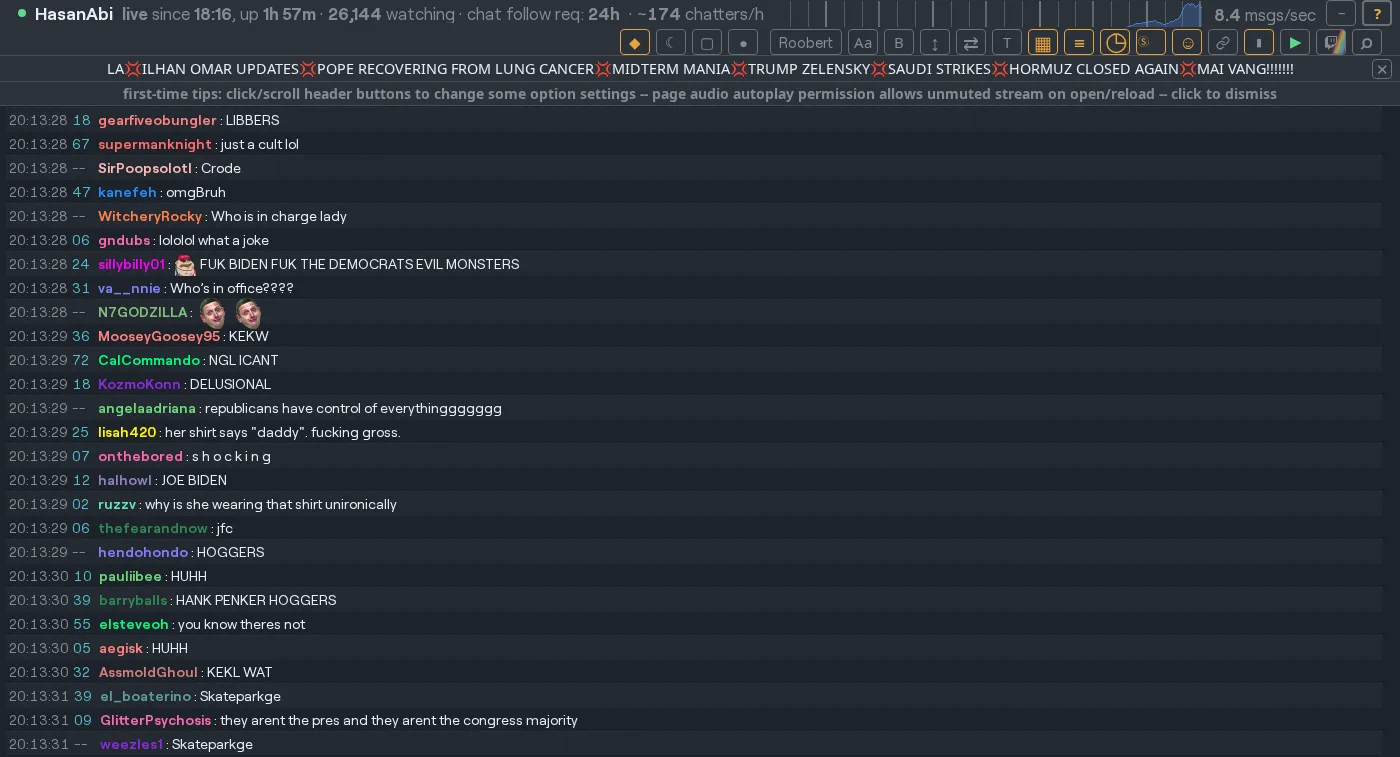Screen dimensions: 1400x757
Task: Click username lisah420
Action: tap(127, 432)
